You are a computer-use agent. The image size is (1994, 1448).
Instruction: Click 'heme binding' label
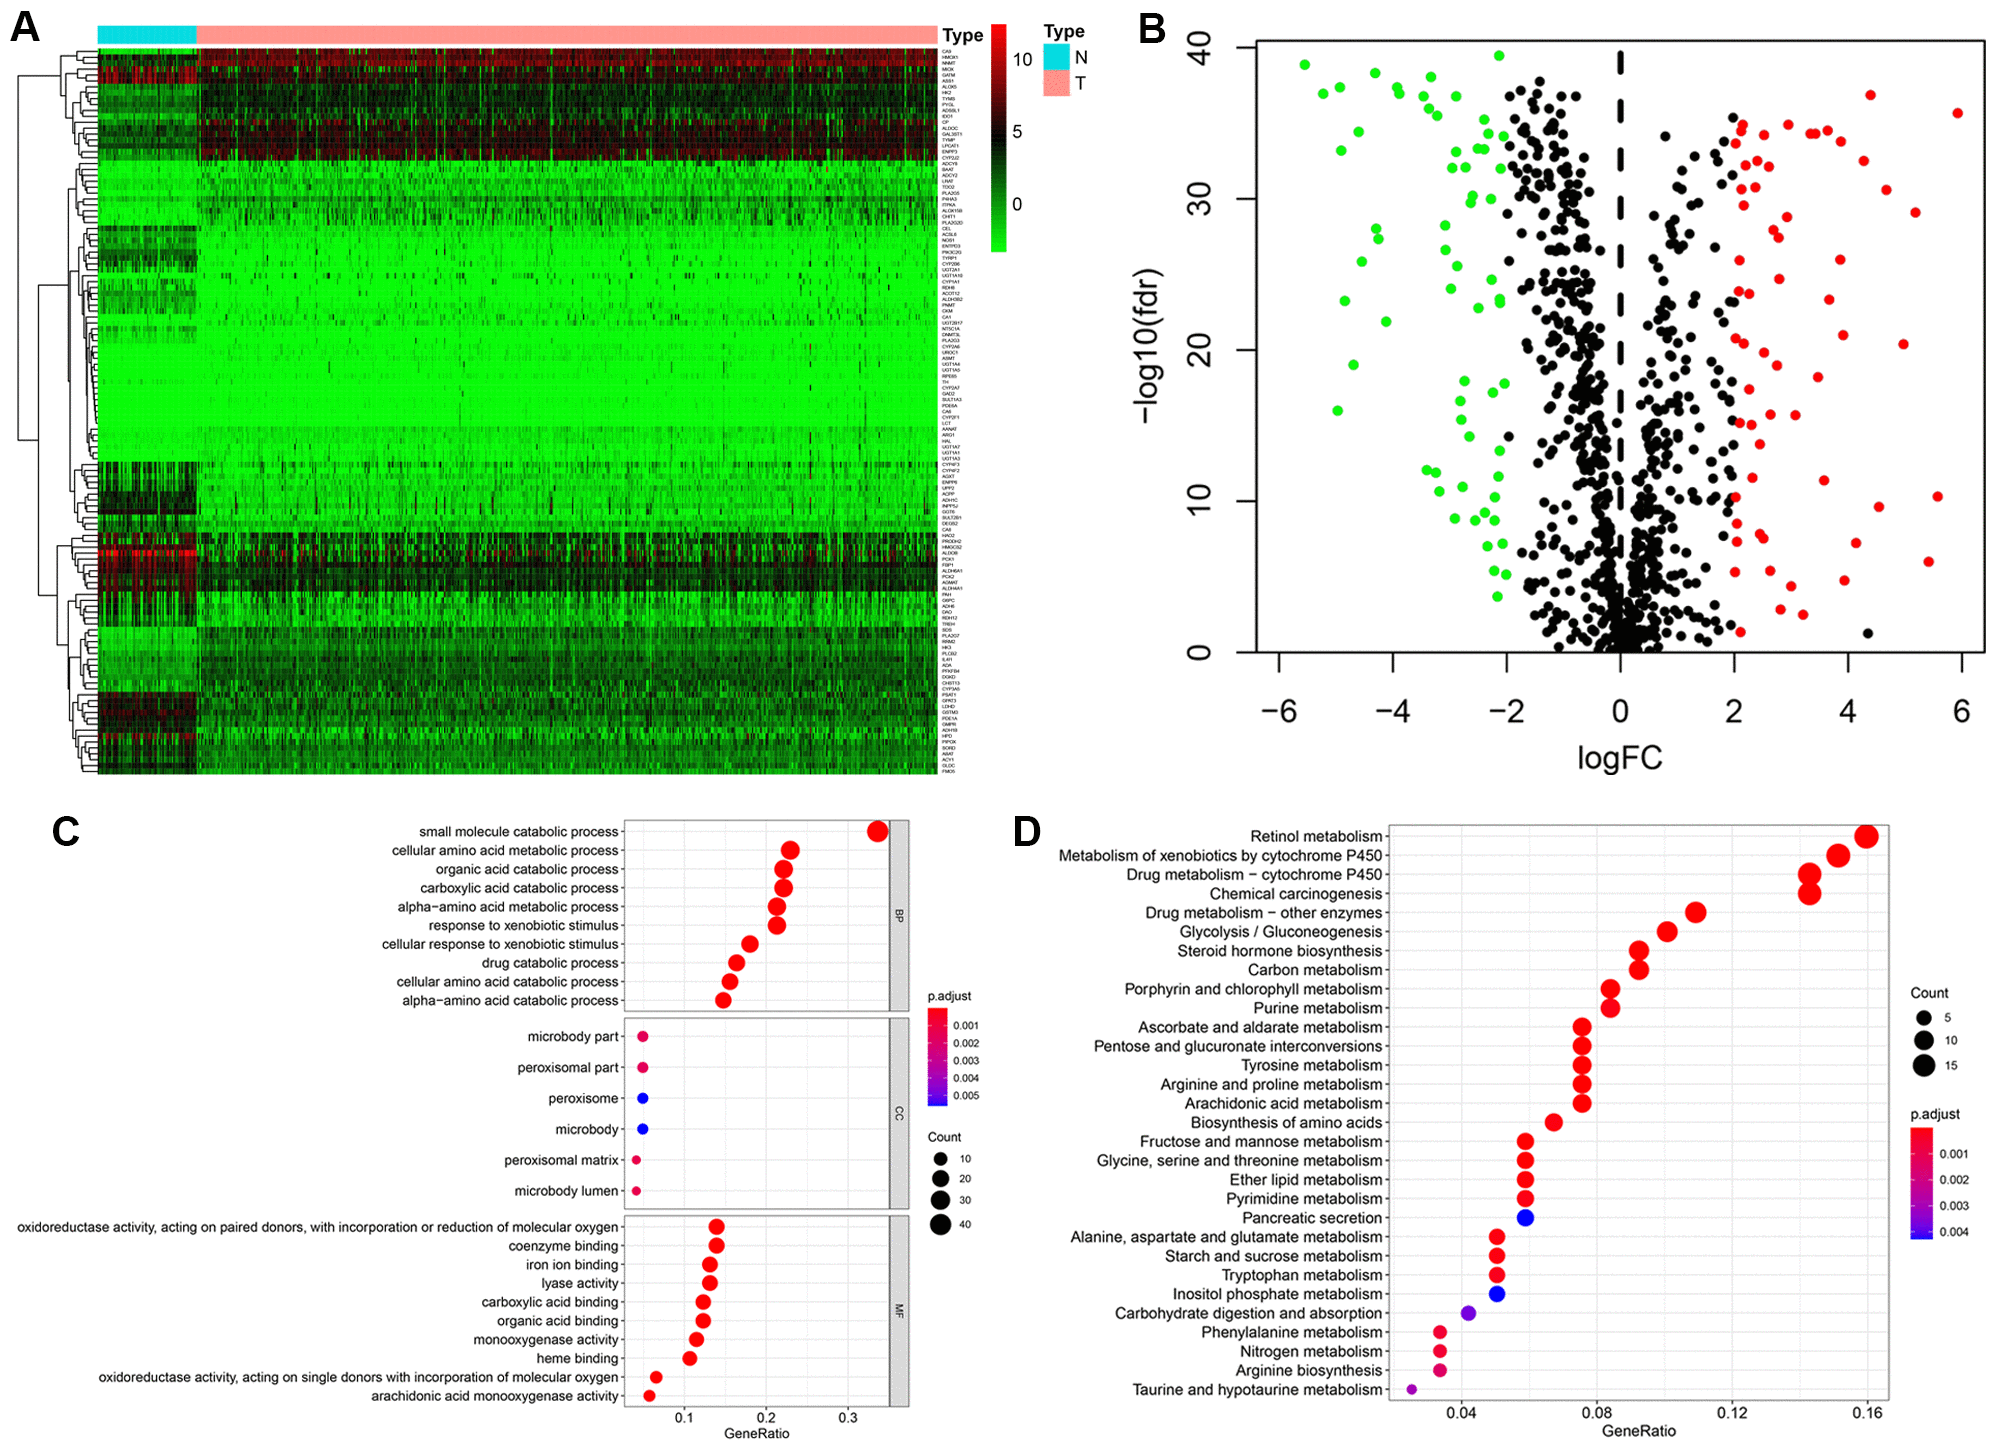click(x=578, y=1358)
